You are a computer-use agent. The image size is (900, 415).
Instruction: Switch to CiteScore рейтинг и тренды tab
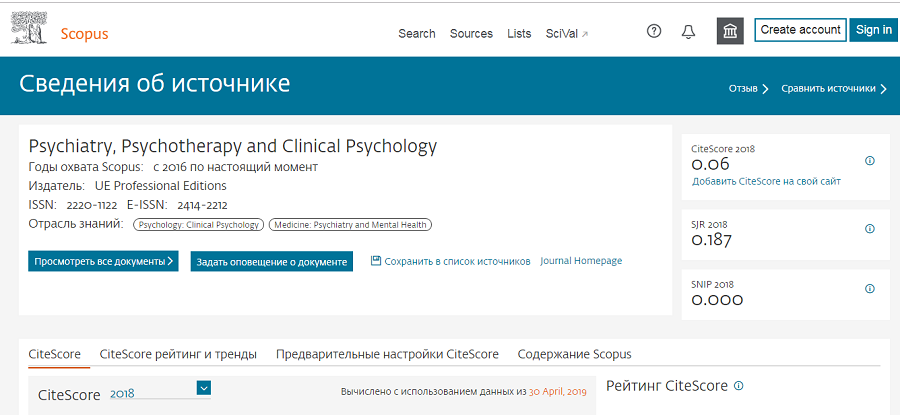pyautogui.click(x=178, y=354)
